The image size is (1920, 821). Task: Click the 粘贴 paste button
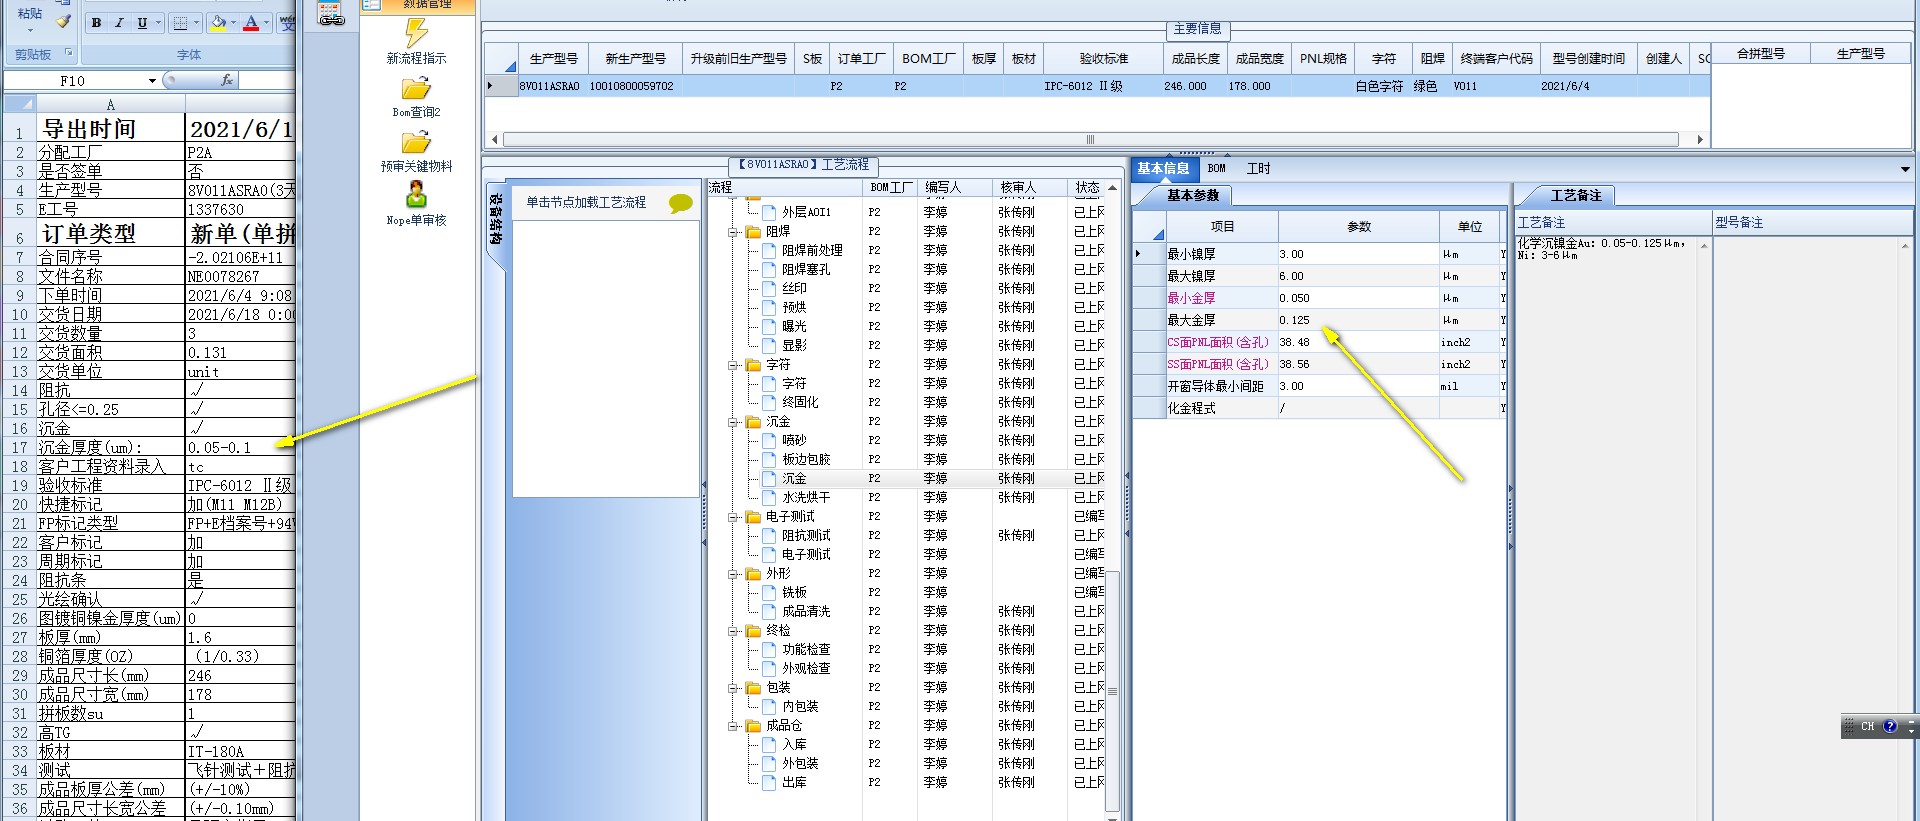[x=30, y=14]
